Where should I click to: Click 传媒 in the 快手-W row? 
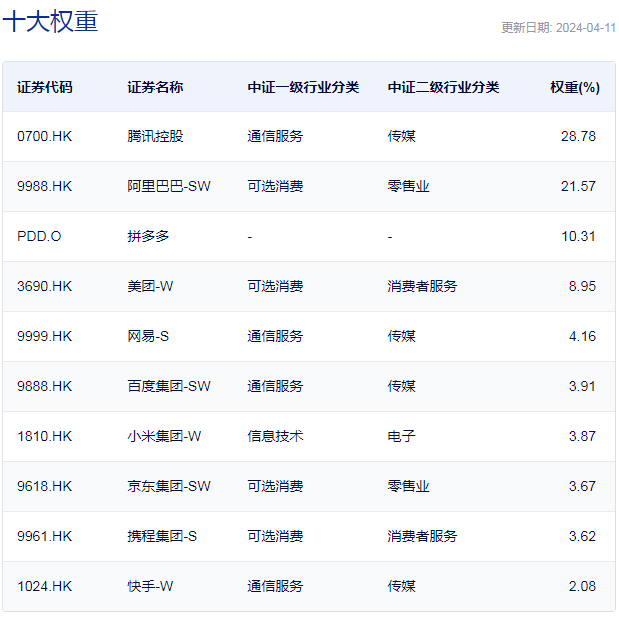click(401, 586)
